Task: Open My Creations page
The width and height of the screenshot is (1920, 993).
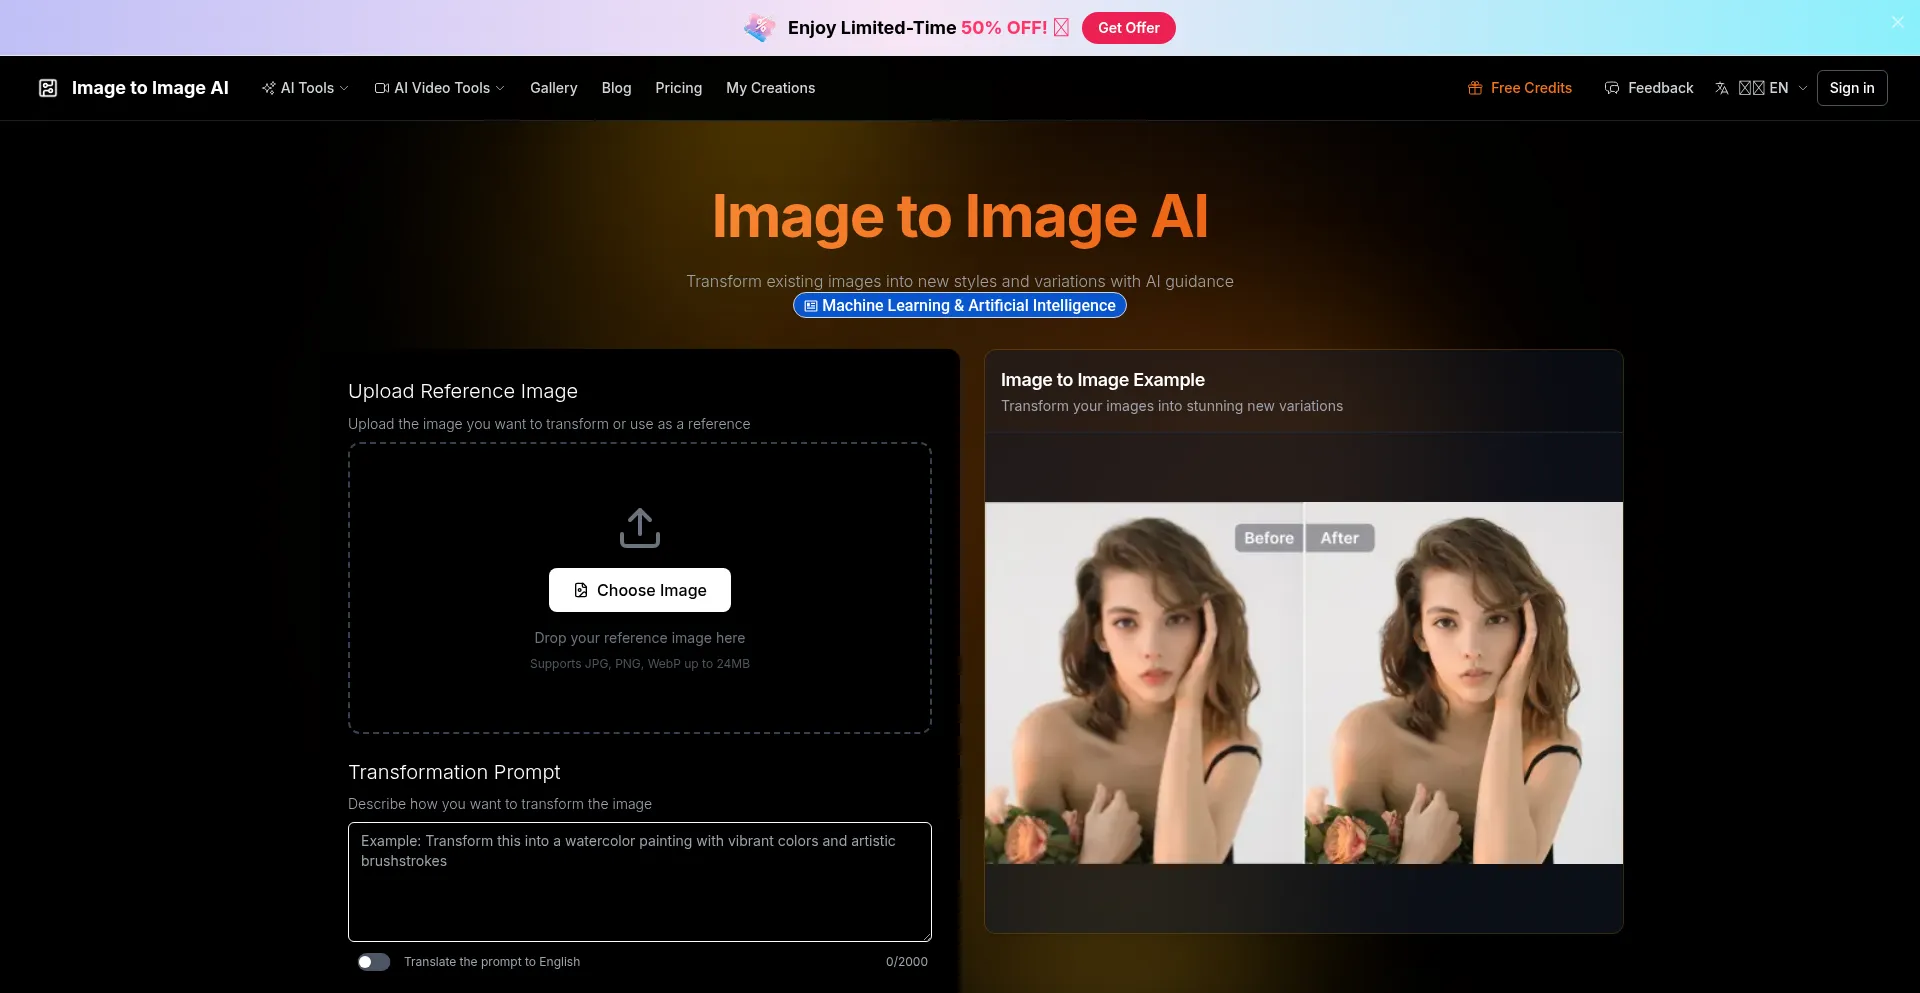Action: tap(770, 88)
